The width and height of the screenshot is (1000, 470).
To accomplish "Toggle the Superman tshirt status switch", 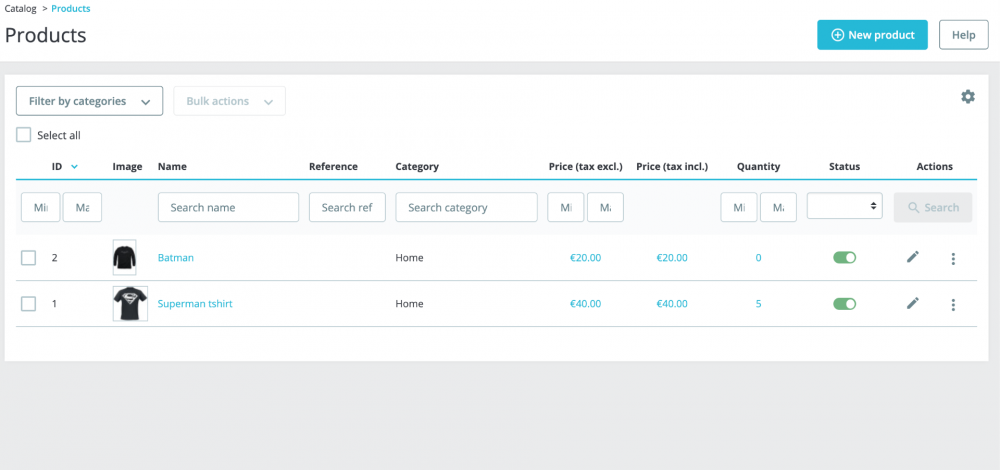I will (844, 304).
